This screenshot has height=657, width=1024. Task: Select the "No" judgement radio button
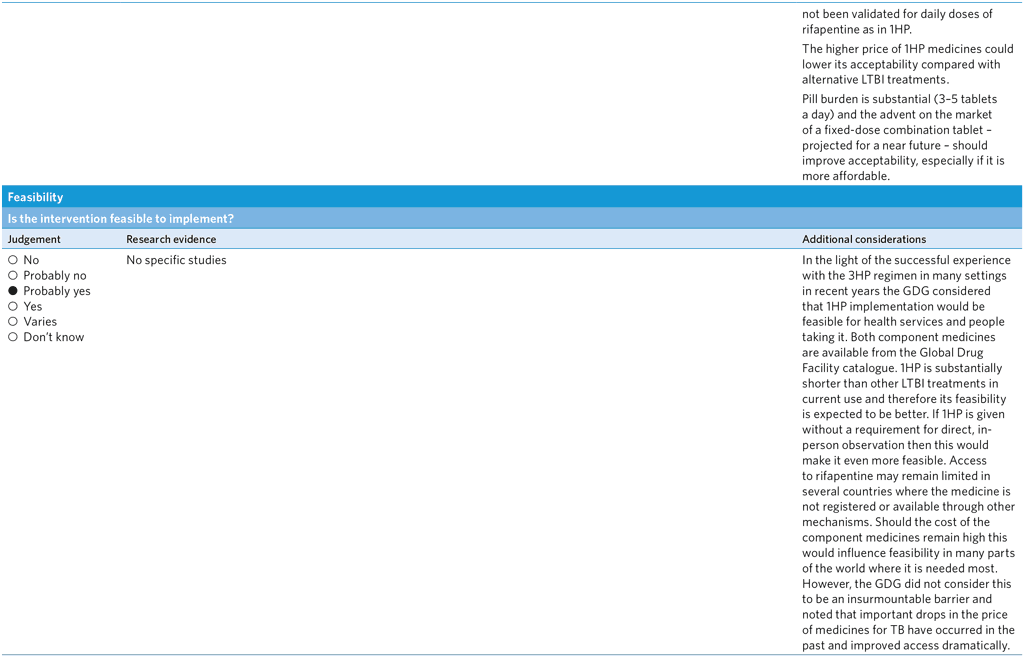pos(13,260)
